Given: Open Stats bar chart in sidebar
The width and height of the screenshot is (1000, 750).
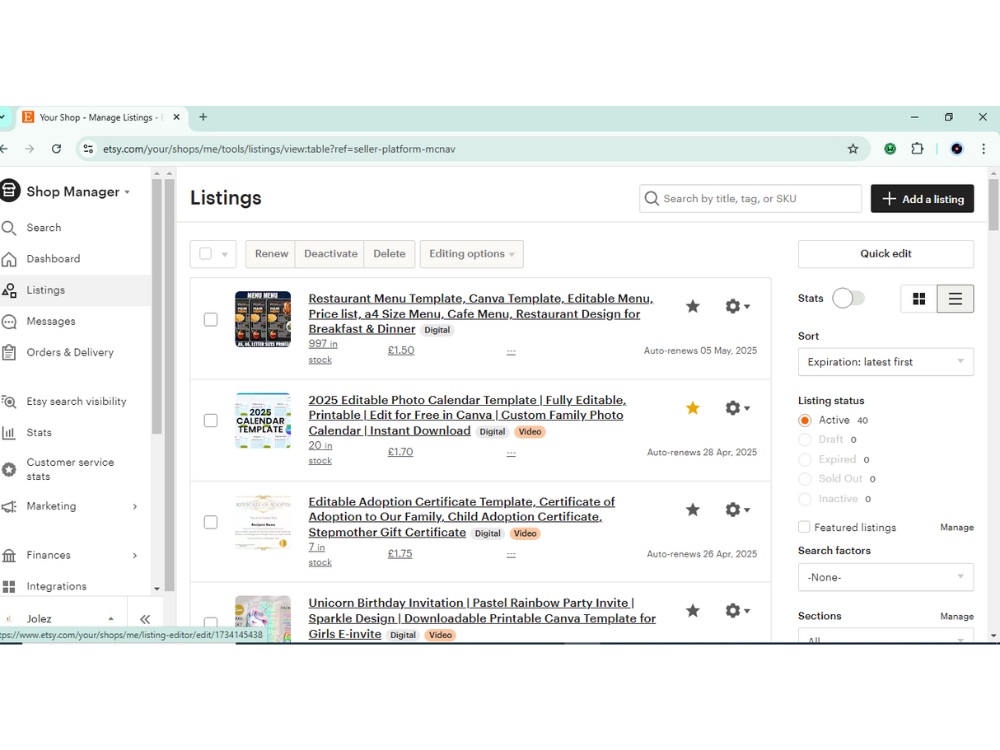Looking at the screenshot, I should coord(9,432).
